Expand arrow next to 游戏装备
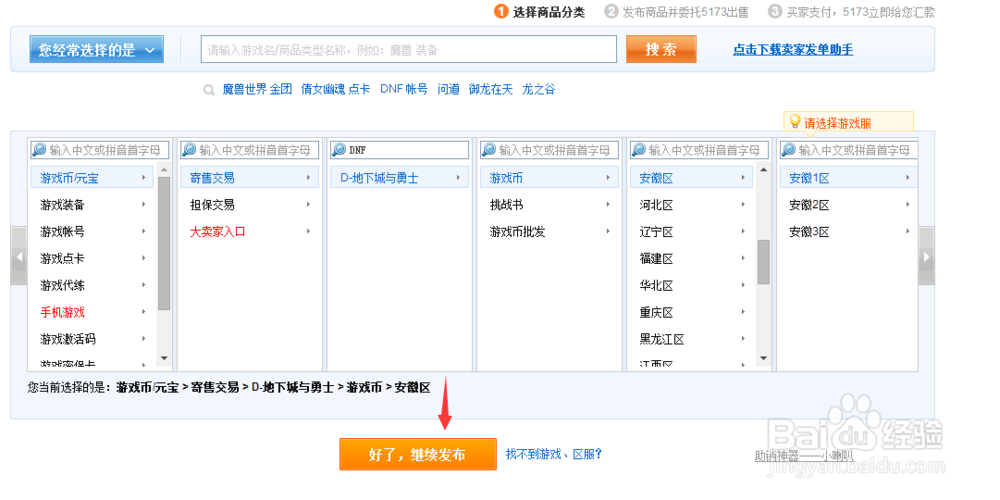This screenshot has height=500, width=1000. tap(144, 205)
